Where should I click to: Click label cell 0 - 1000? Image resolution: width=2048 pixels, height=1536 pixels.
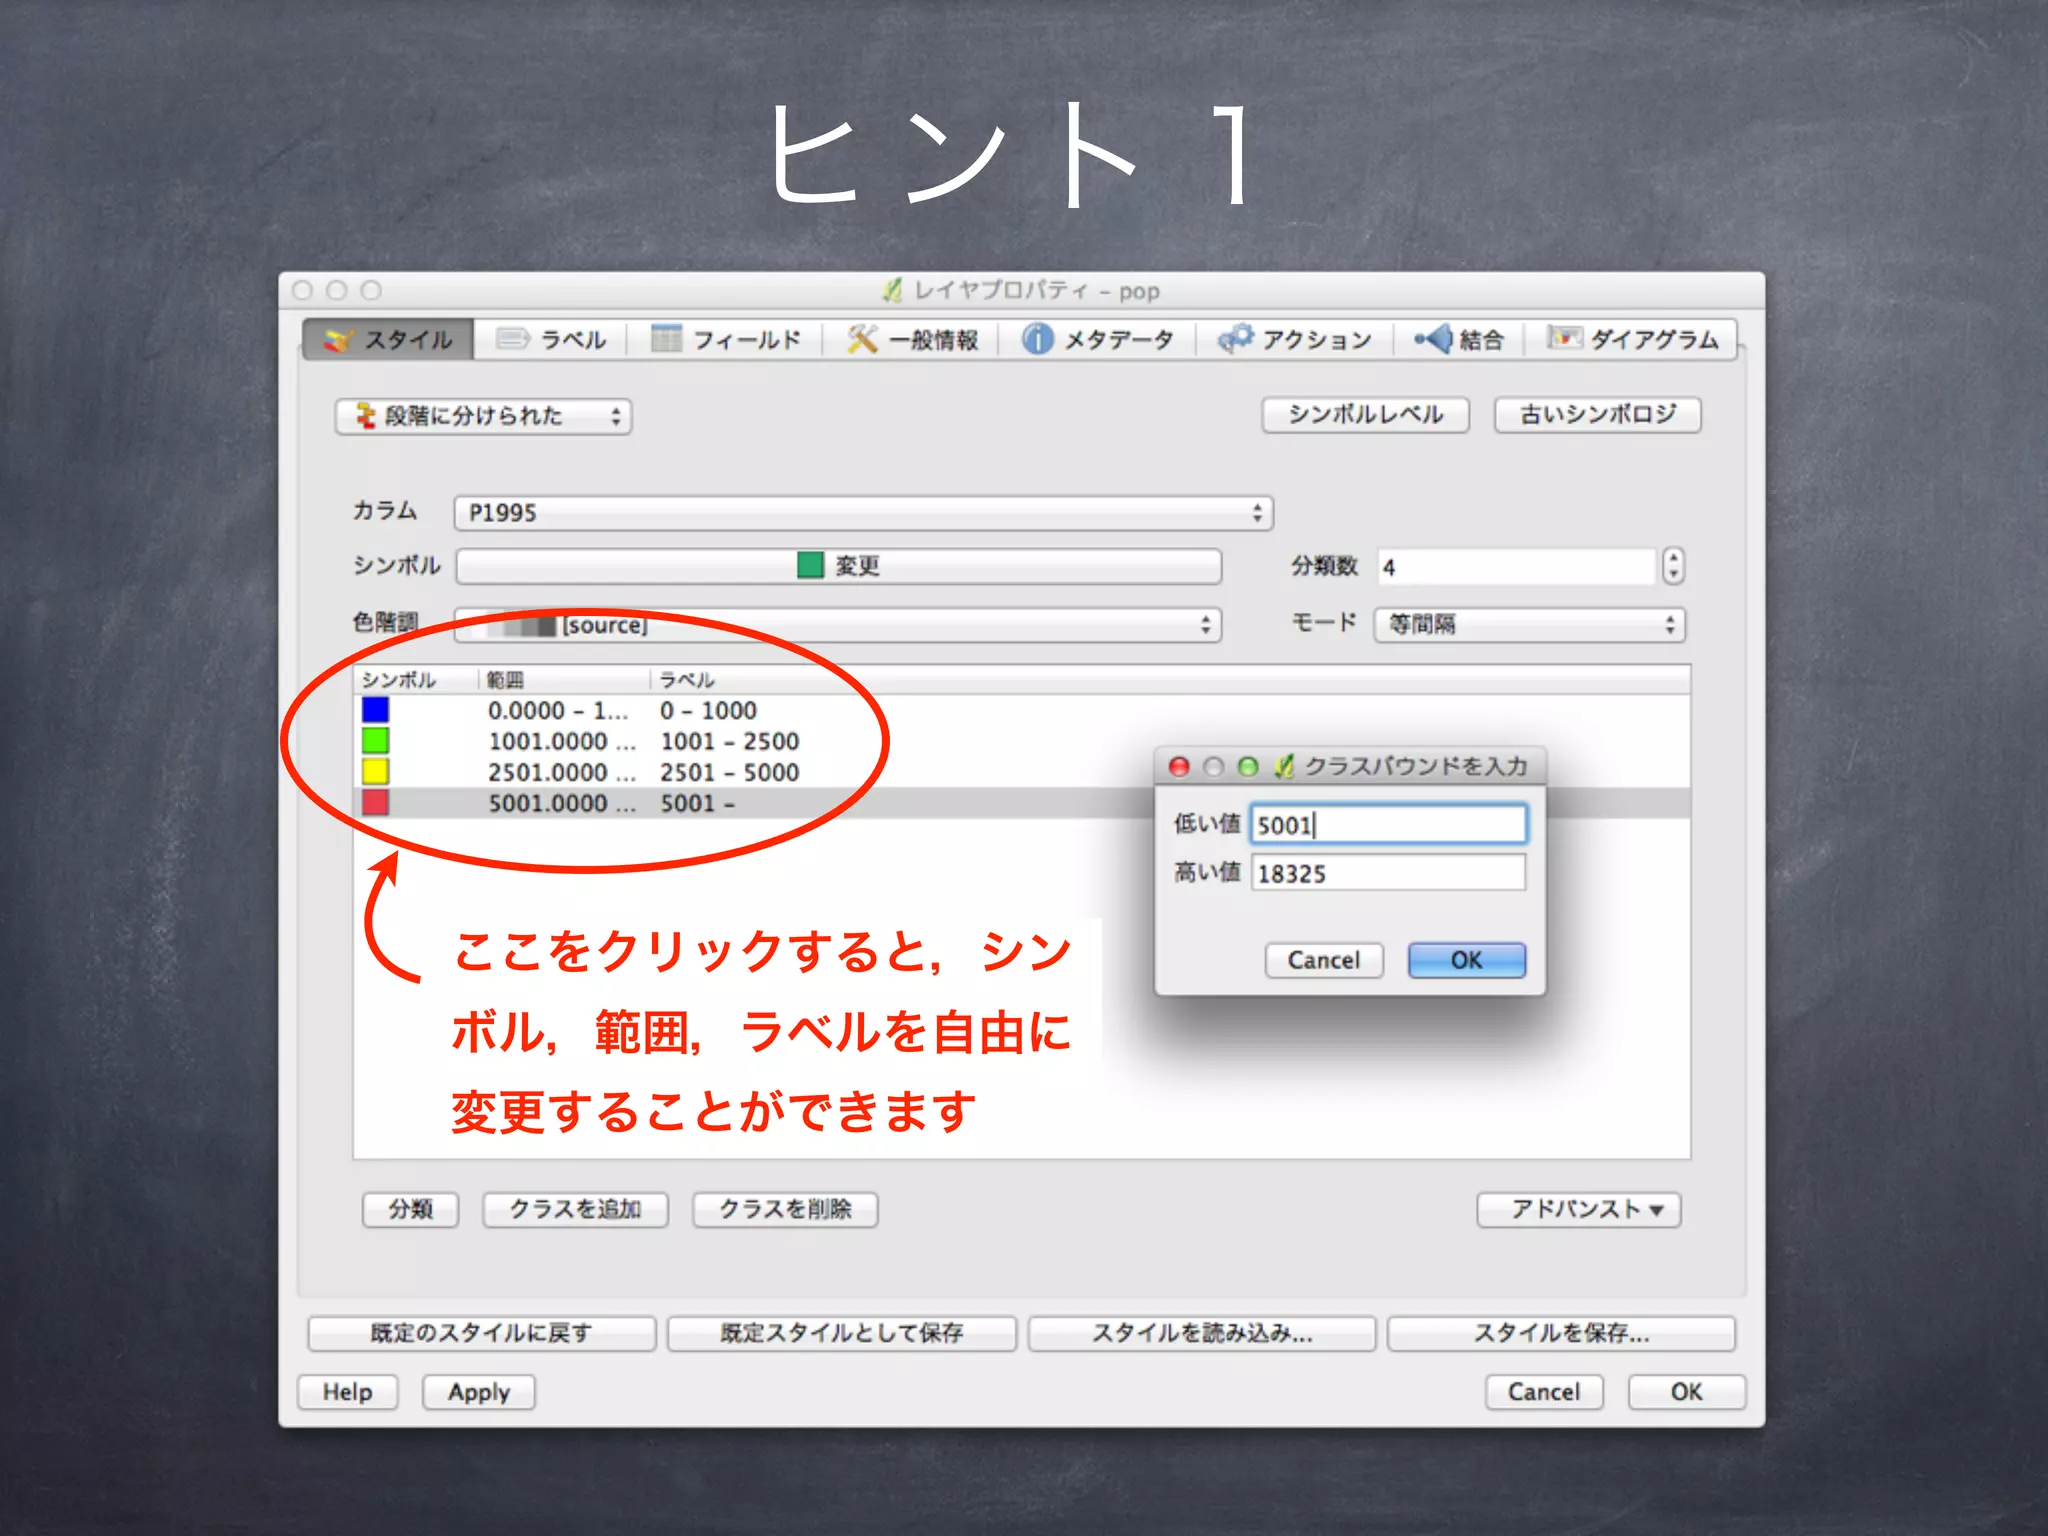coord(708,711)
